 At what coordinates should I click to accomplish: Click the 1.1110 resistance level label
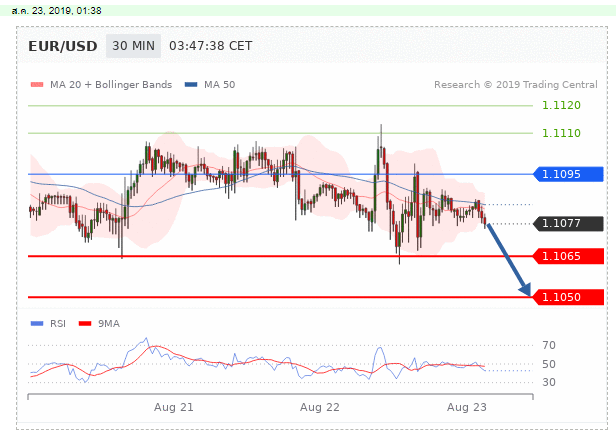(561, 133)
